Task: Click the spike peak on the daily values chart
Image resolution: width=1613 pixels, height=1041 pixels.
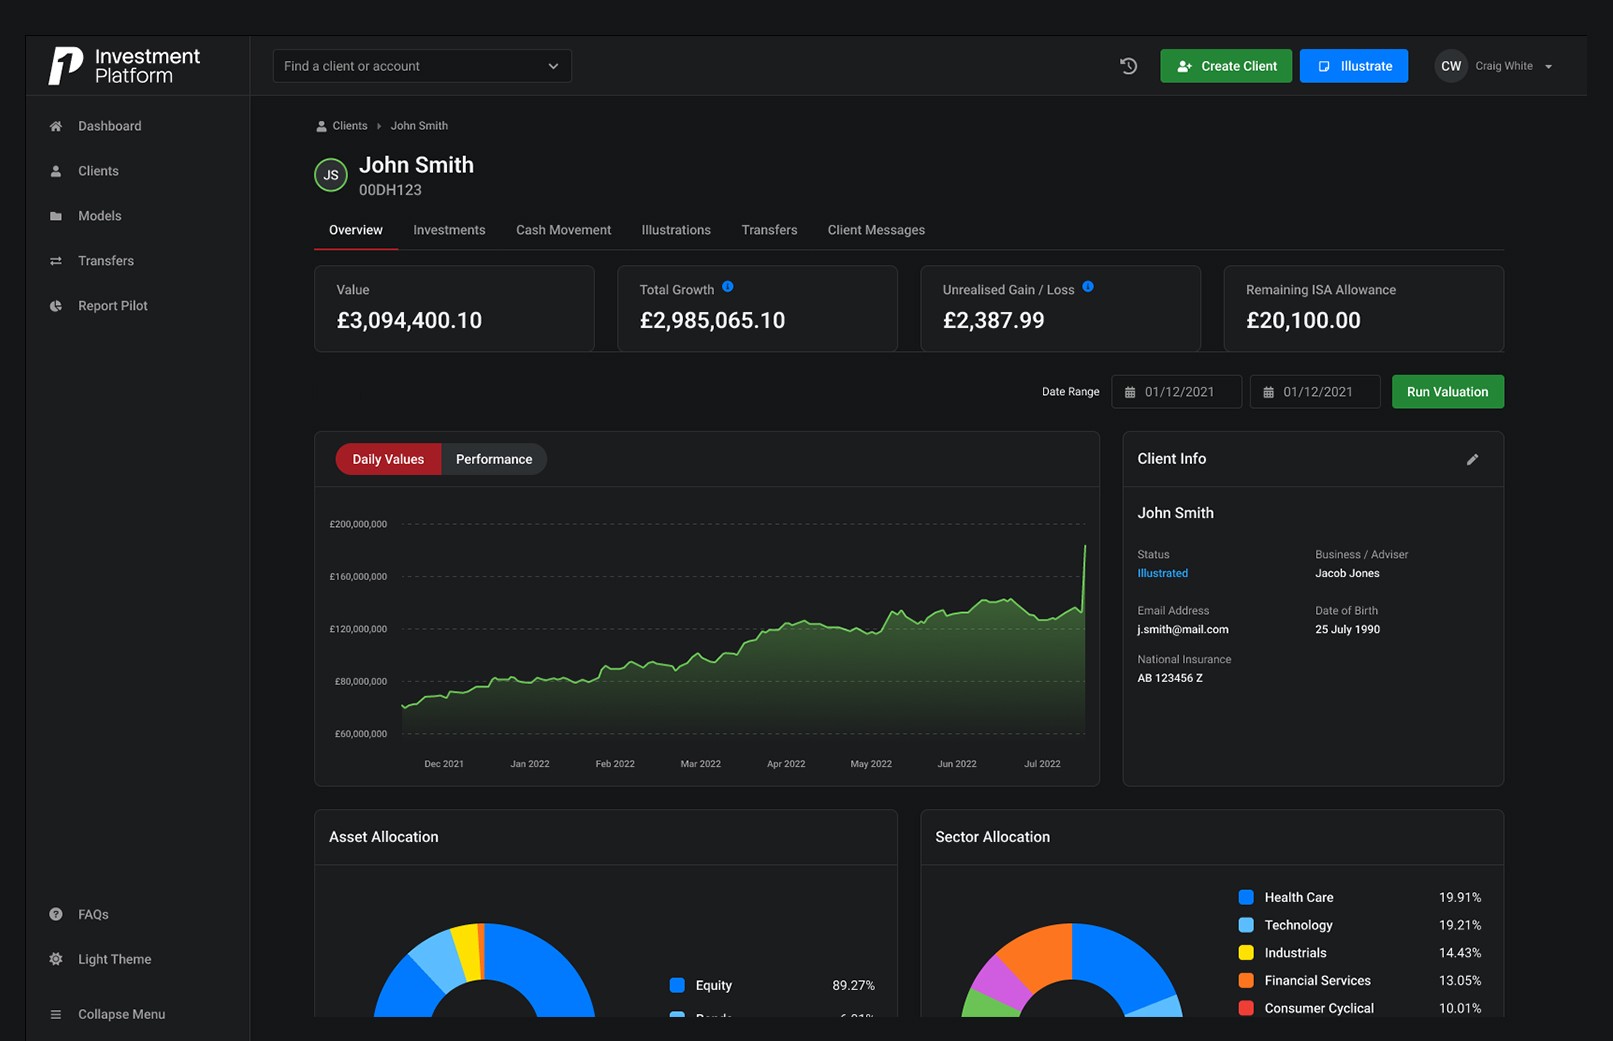Action: (1085, 546)
